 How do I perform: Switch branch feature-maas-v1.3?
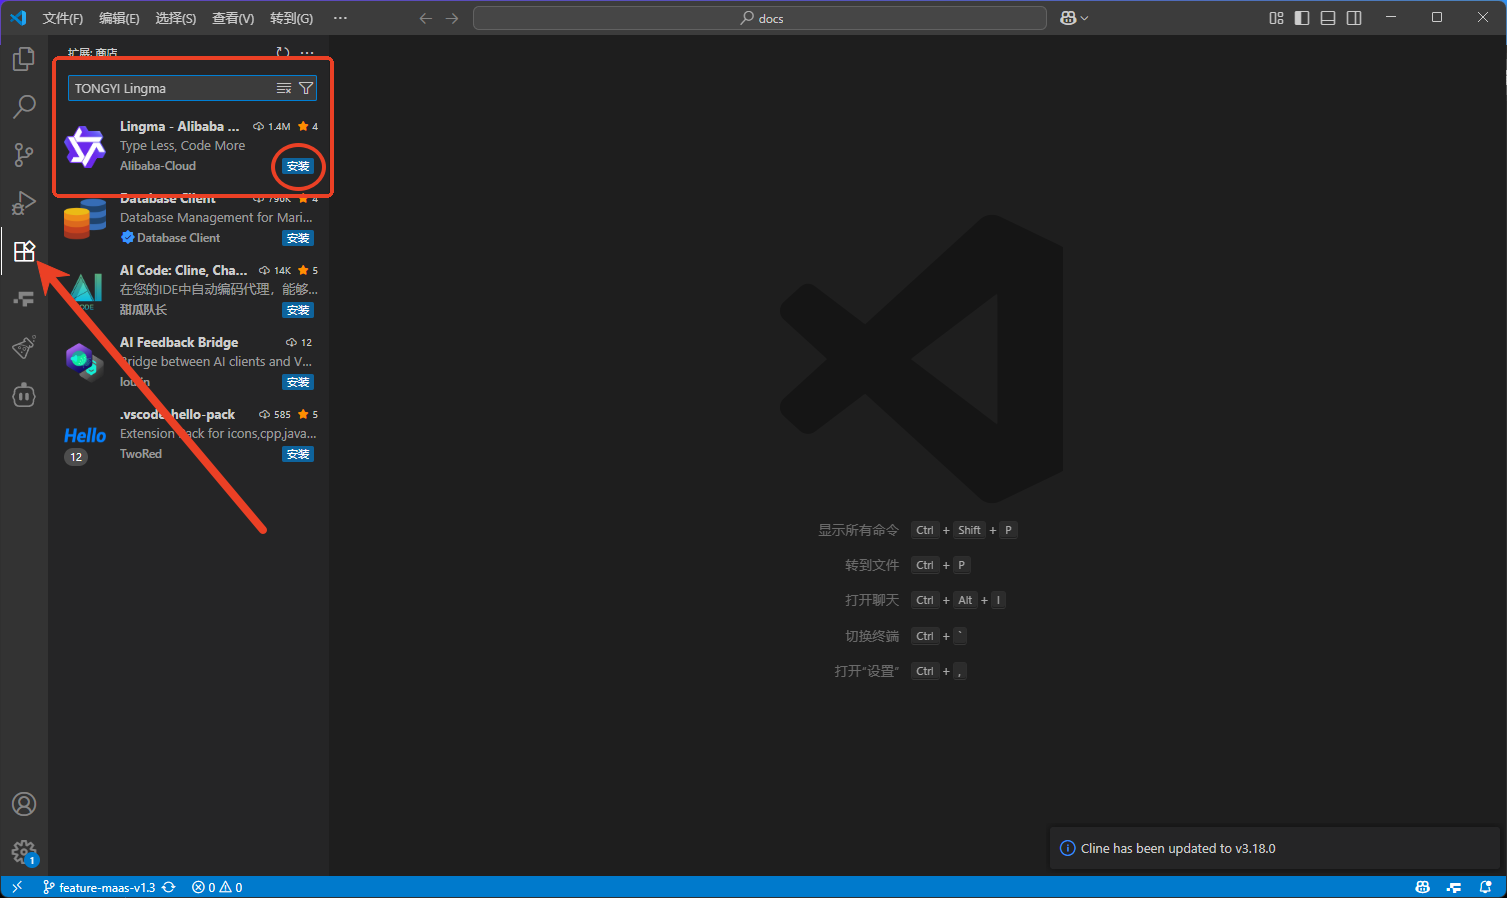pos(99,887)
